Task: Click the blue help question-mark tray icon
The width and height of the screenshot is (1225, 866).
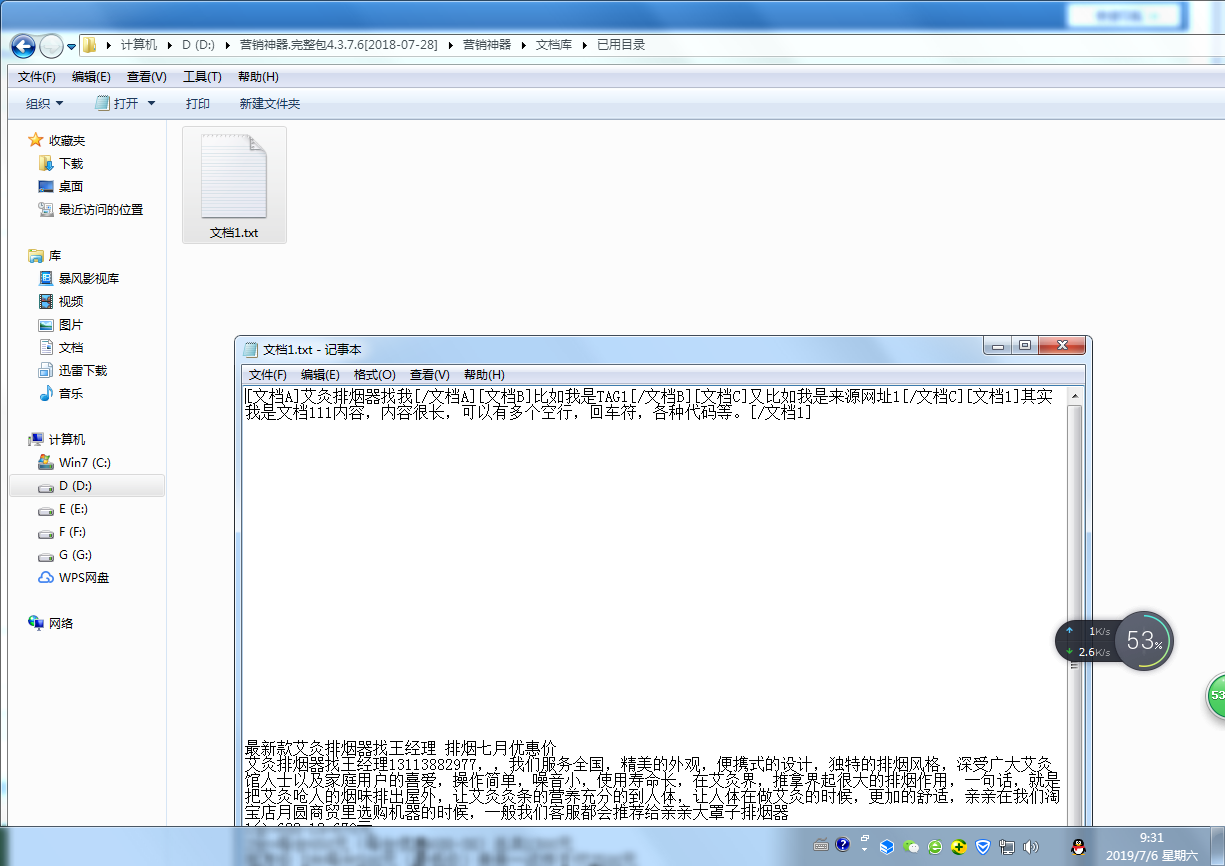Action: tap(843, 846)
